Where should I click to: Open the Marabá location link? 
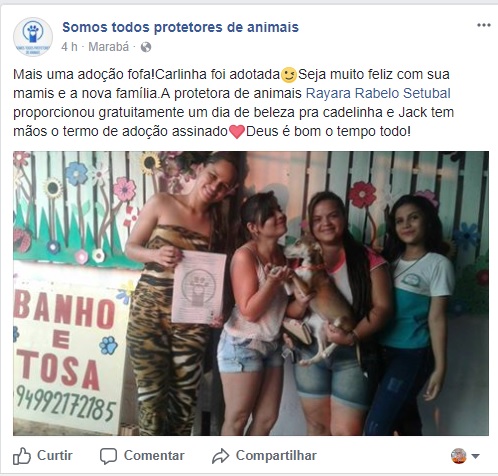[x=108, y=47]
